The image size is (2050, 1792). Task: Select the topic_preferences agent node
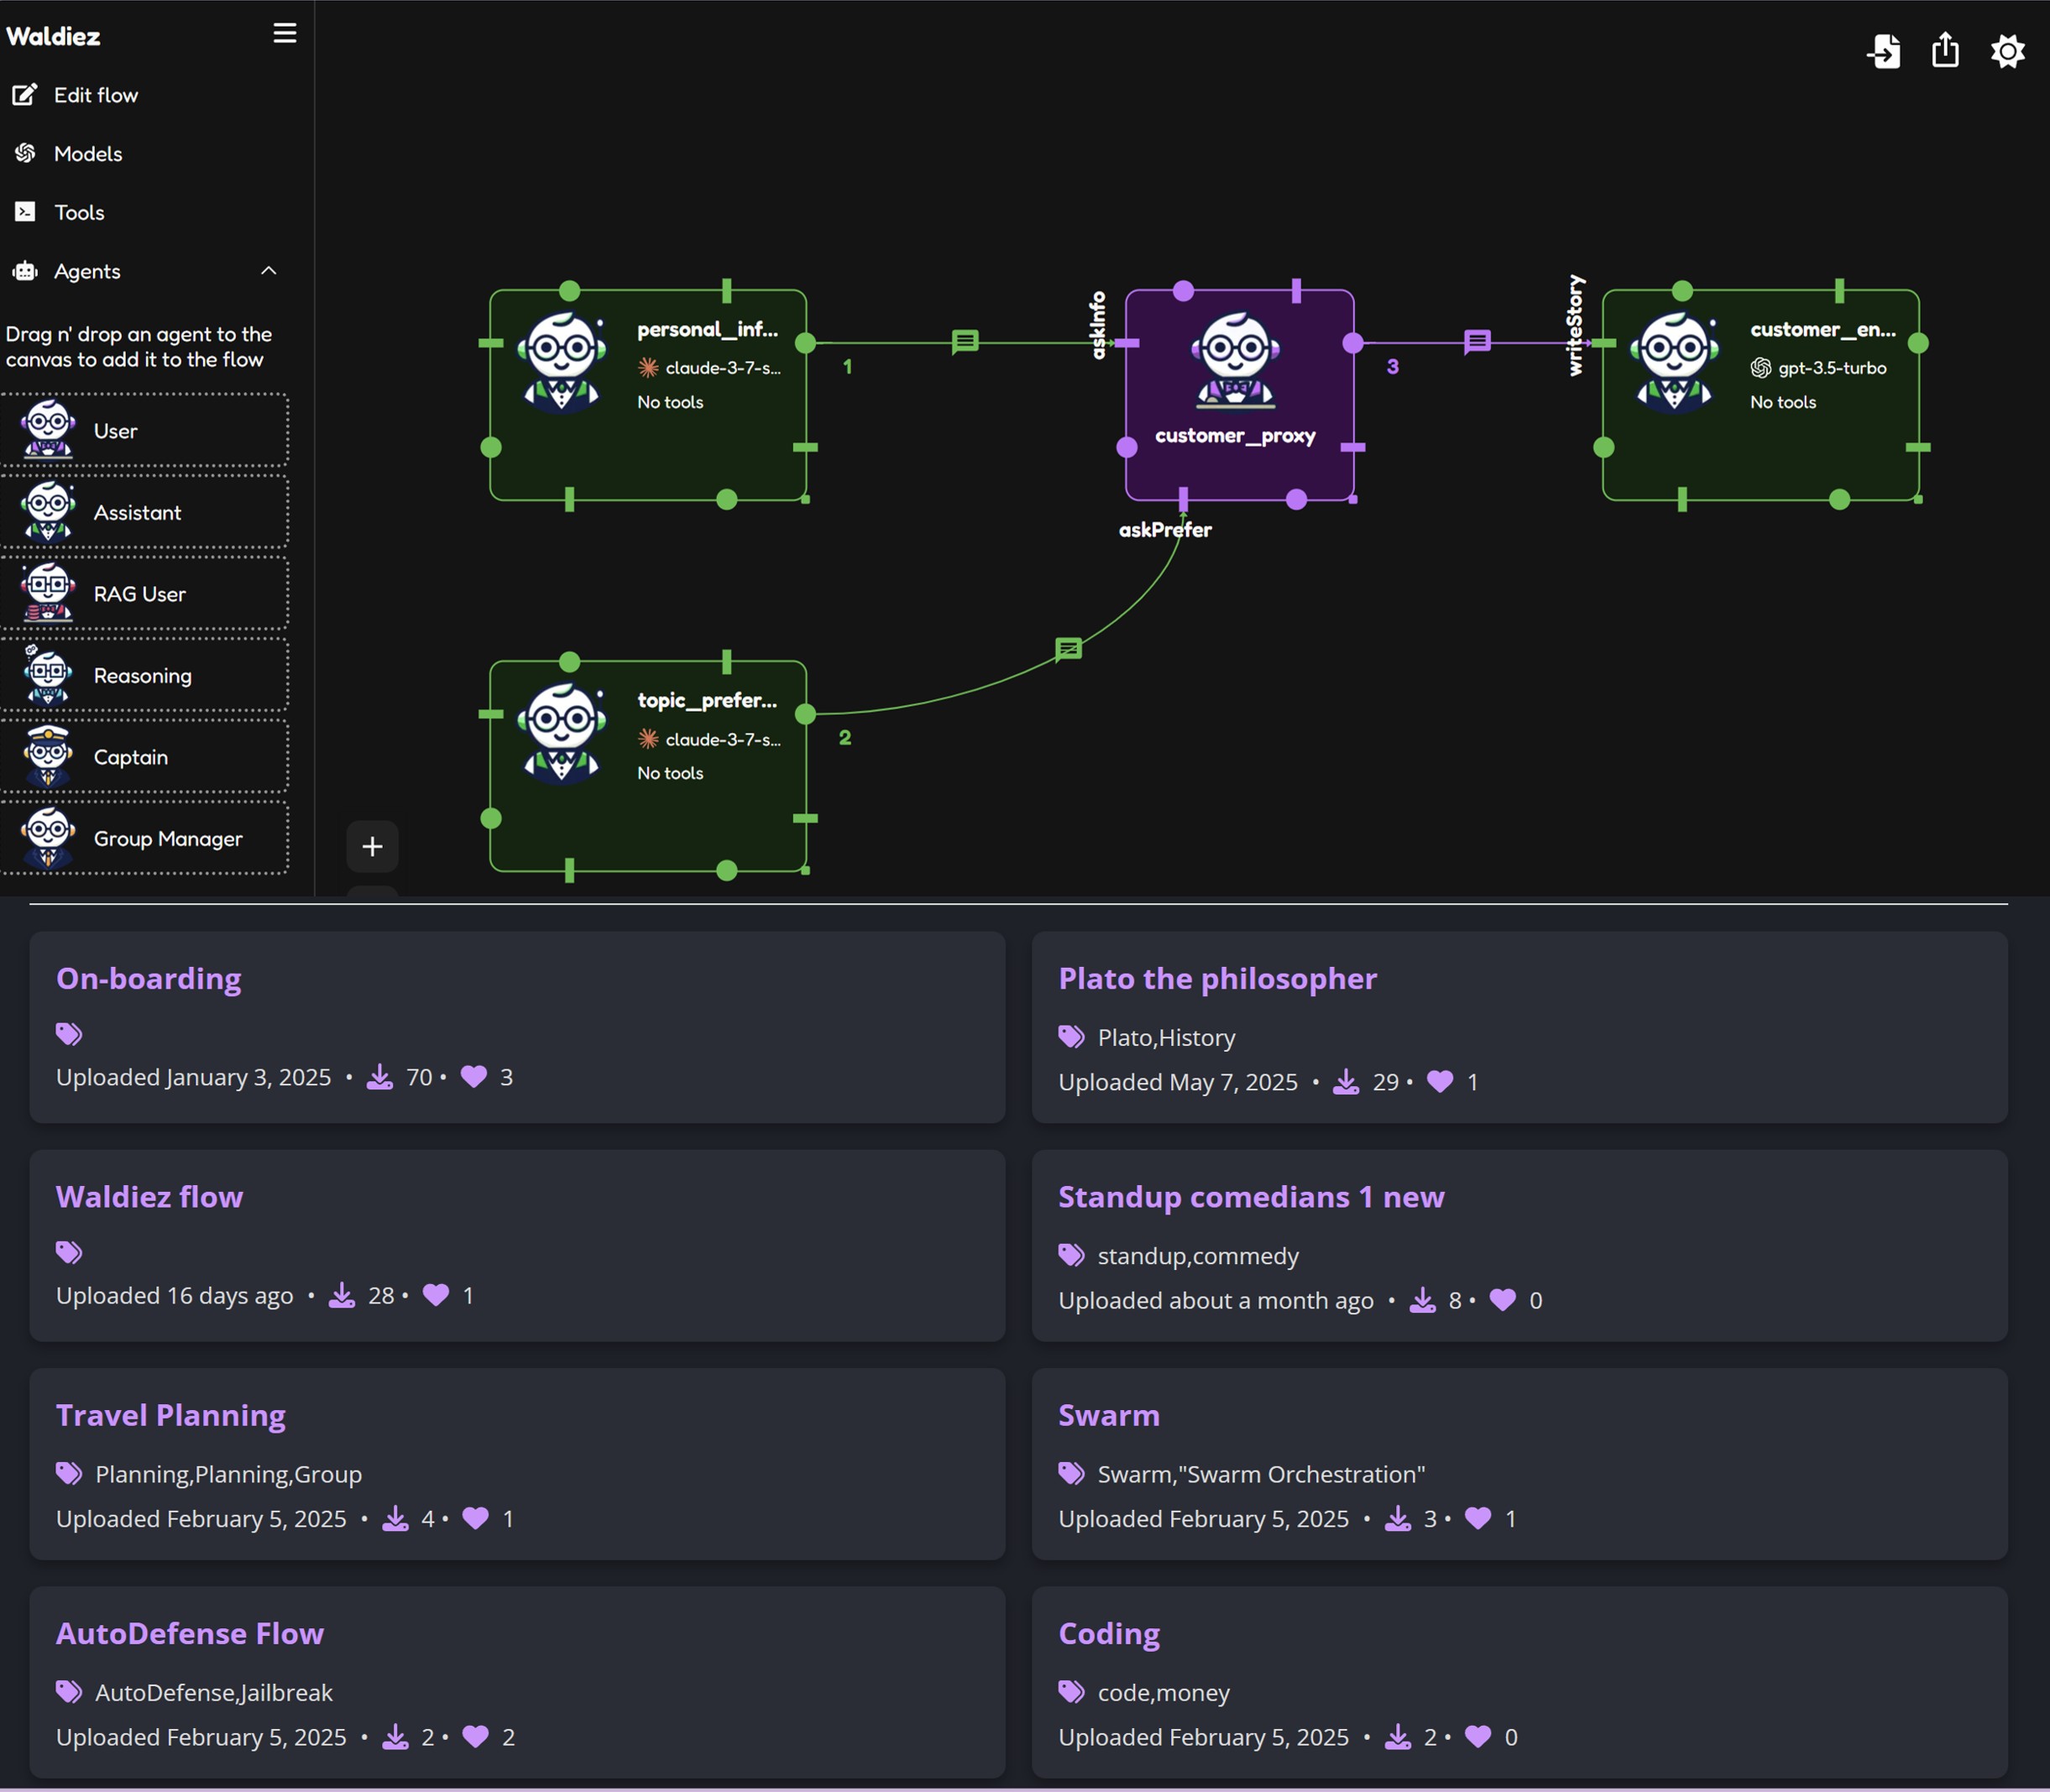[648, 763]
